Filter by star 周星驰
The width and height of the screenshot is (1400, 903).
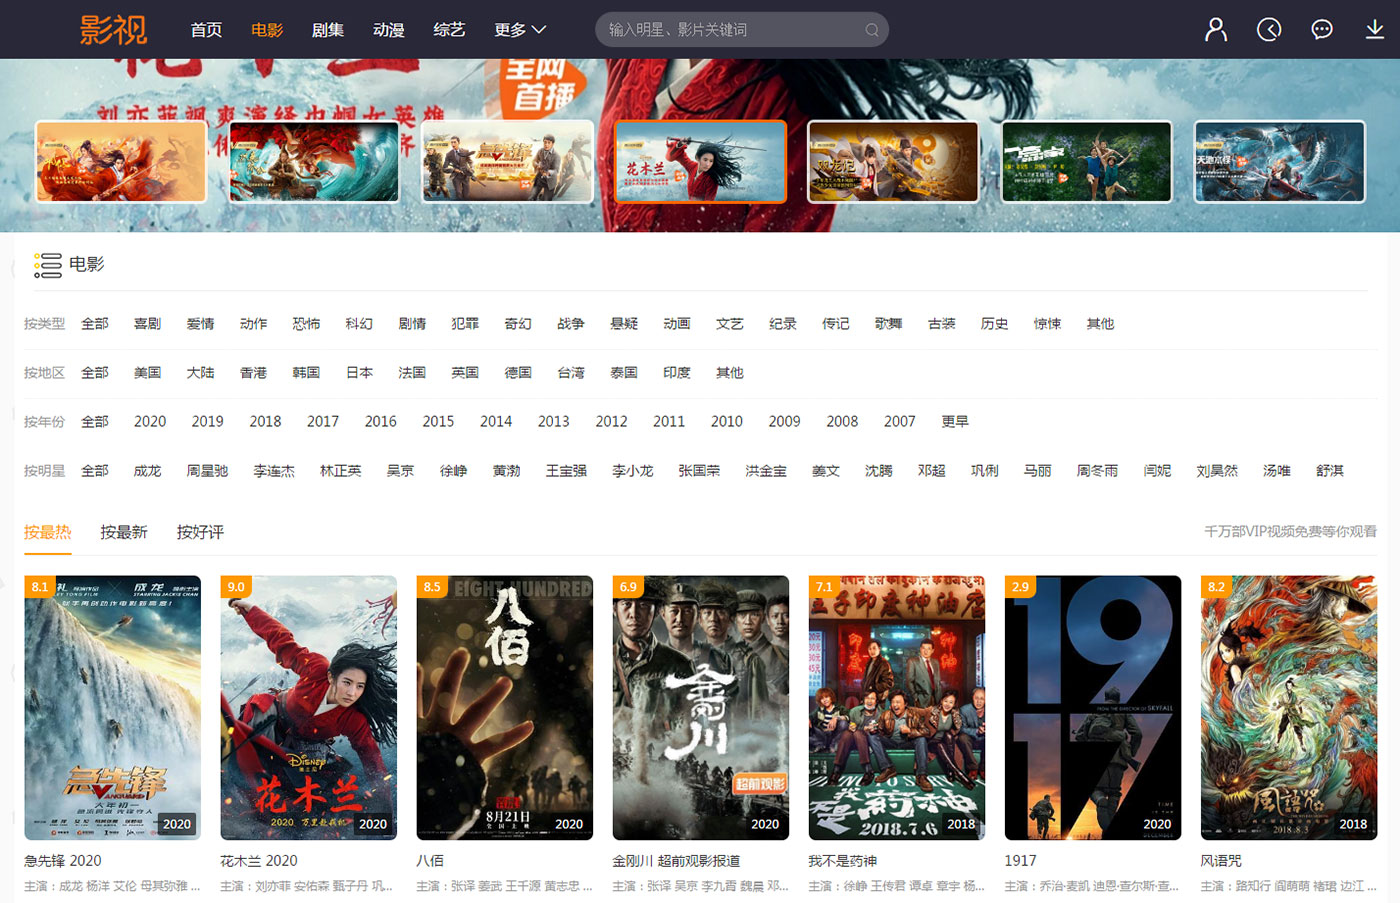[207, 471]
